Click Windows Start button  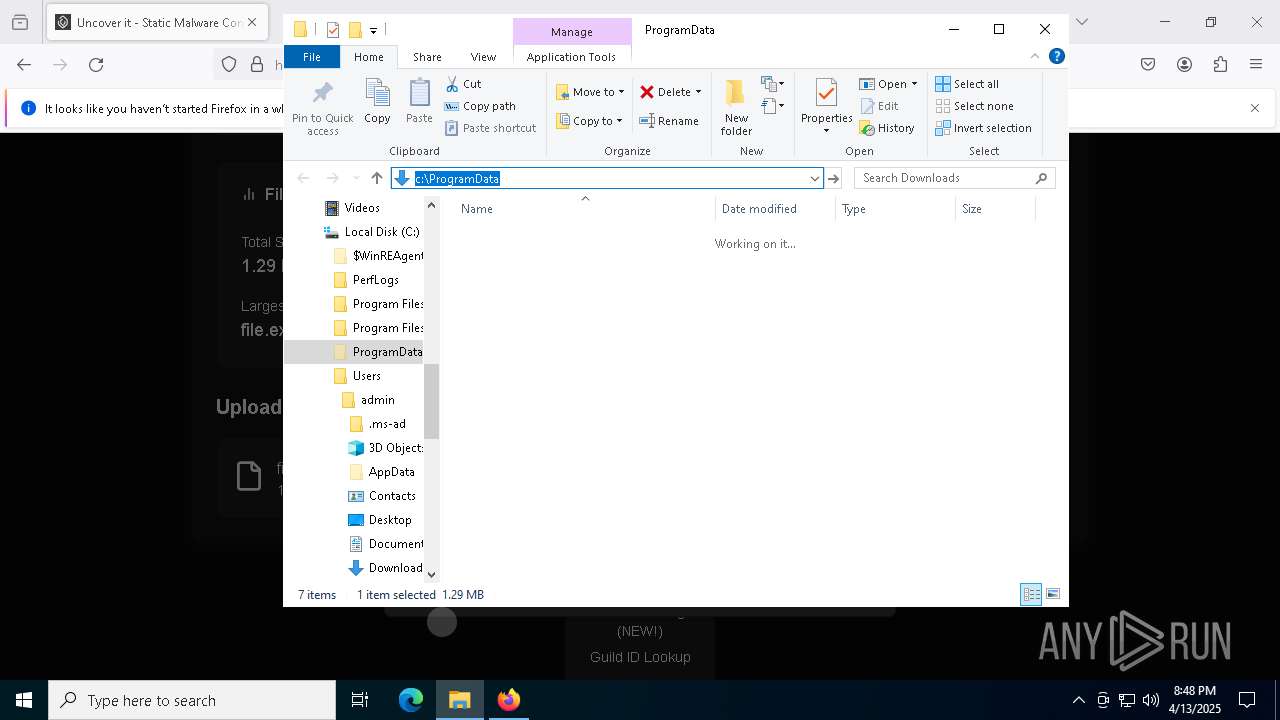(24, 700)
